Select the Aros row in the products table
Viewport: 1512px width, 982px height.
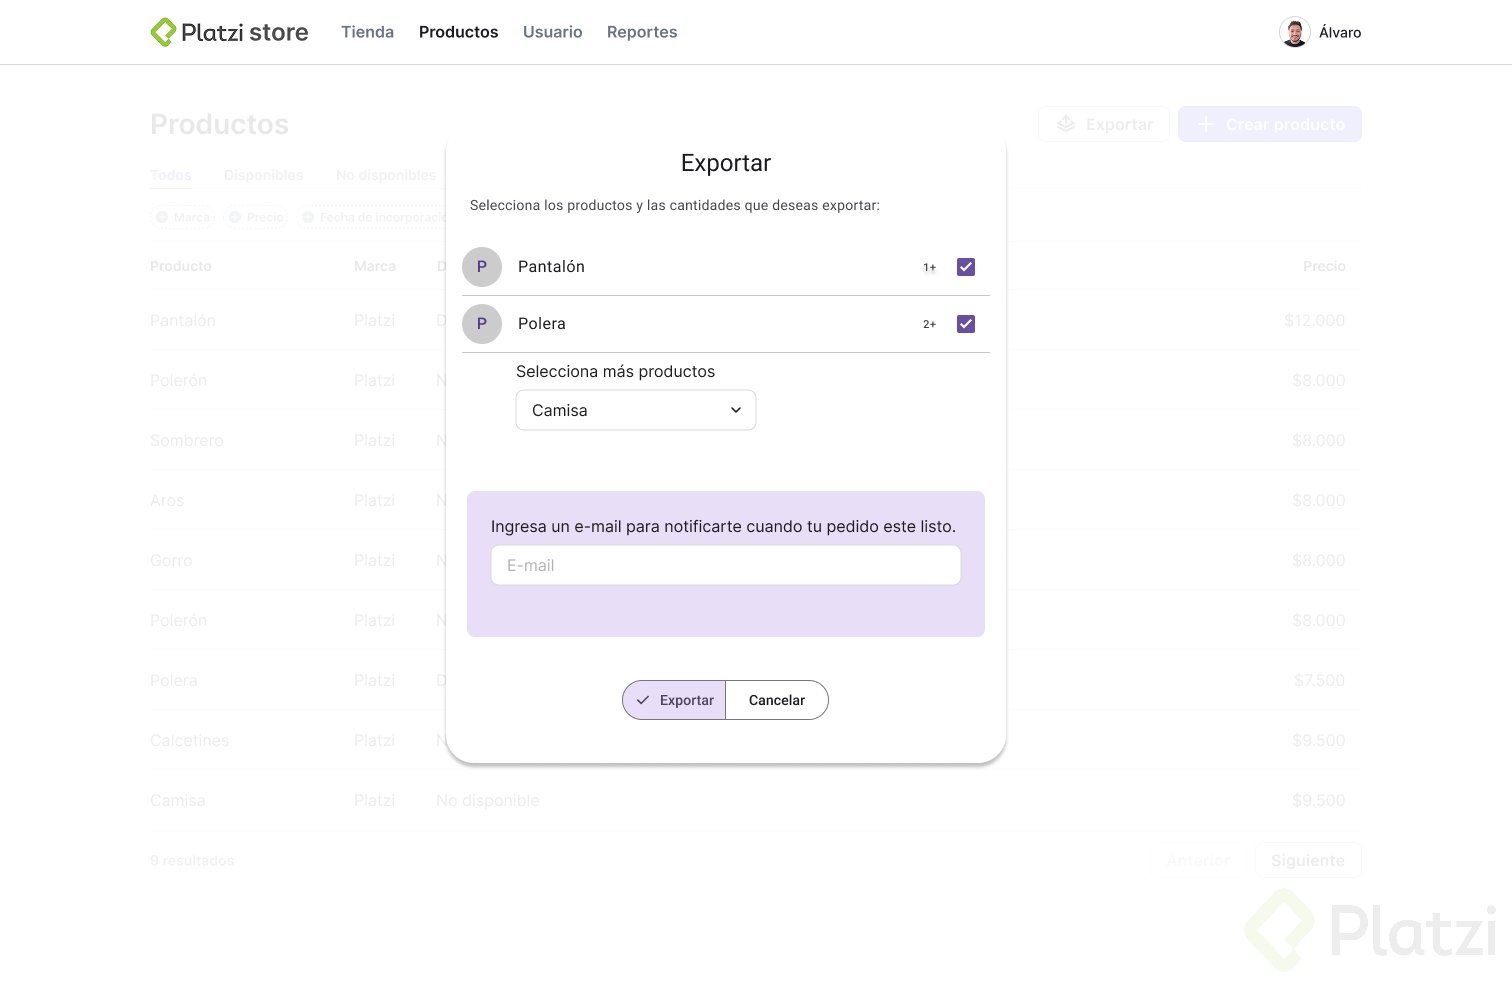coord(755,500)
